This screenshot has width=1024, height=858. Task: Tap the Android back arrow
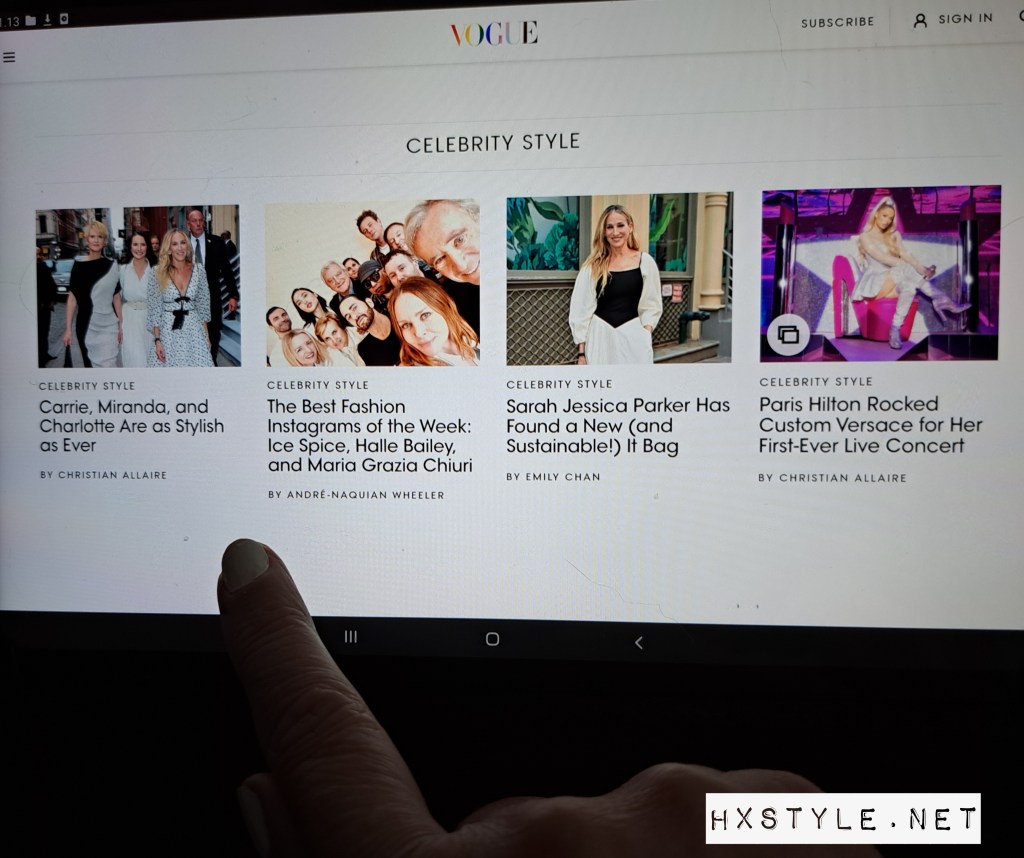click(x=638, y=642)
